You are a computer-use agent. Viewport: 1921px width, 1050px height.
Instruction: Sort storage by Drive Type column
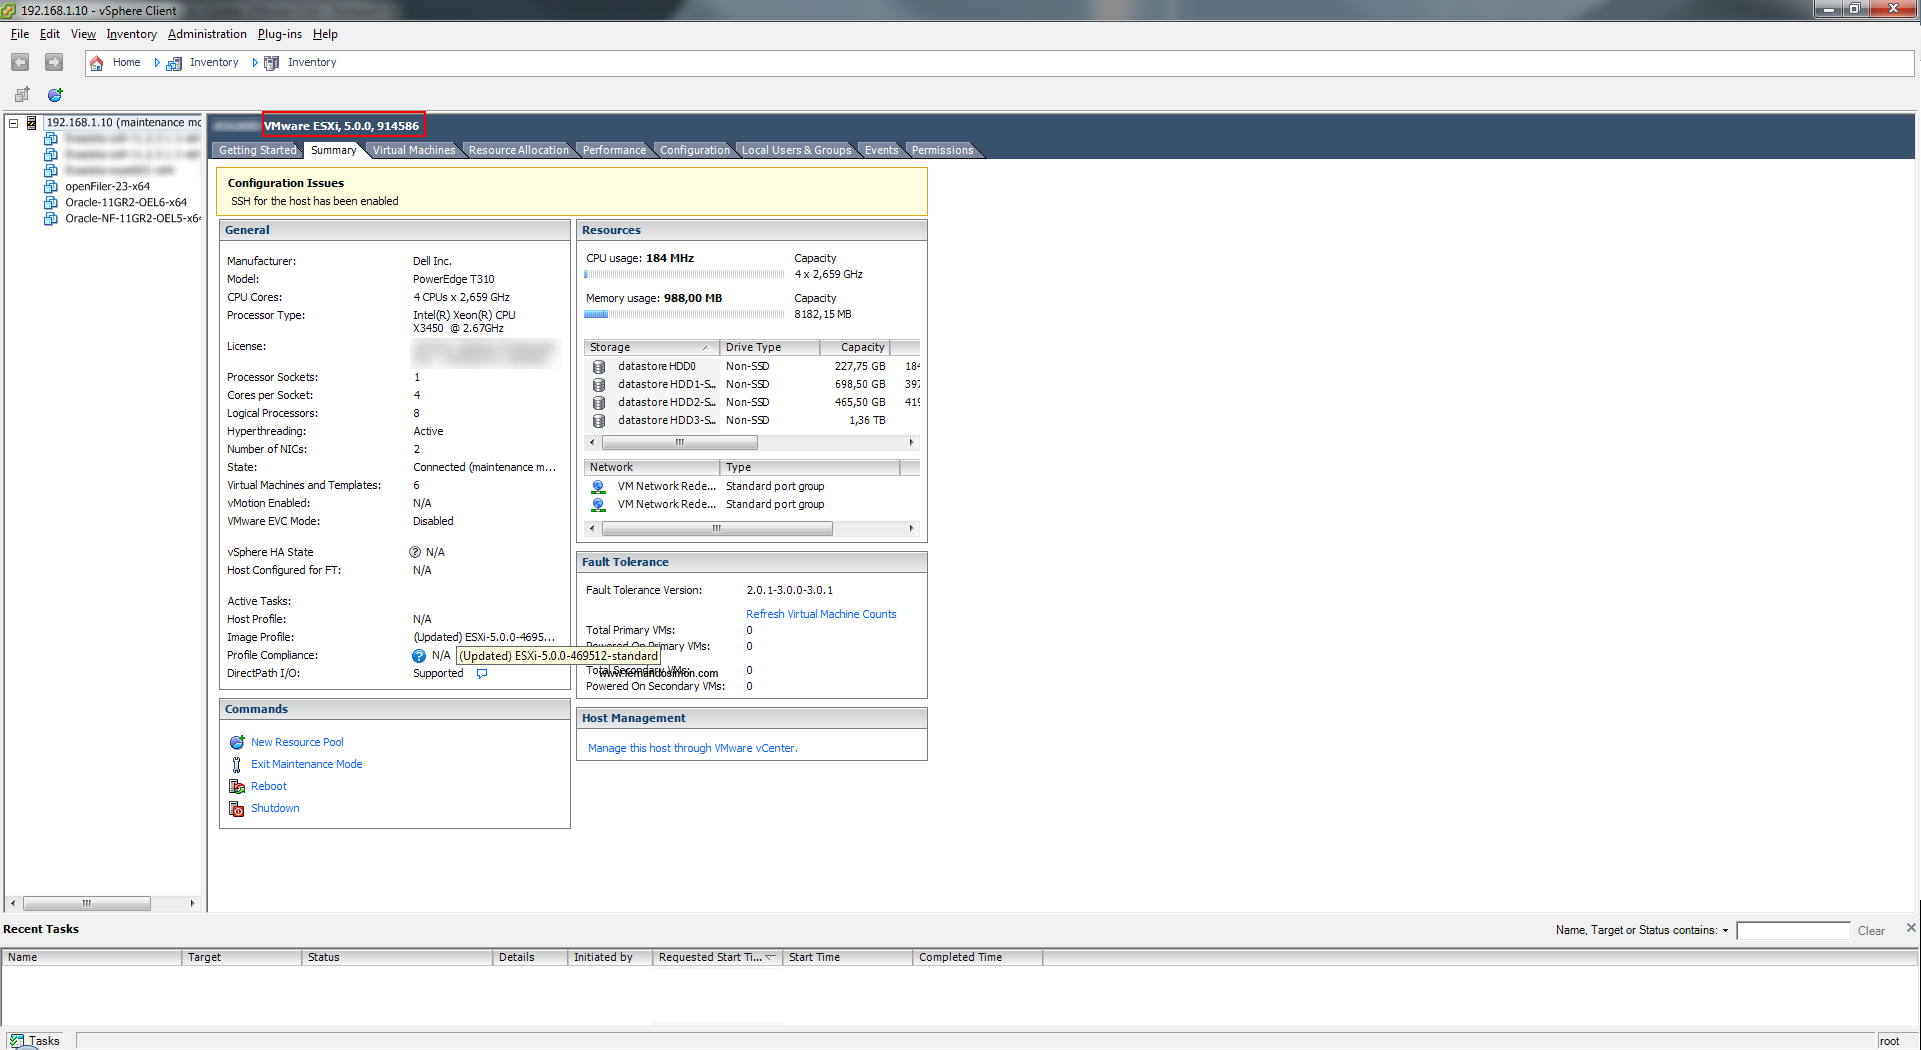point(769,348)
